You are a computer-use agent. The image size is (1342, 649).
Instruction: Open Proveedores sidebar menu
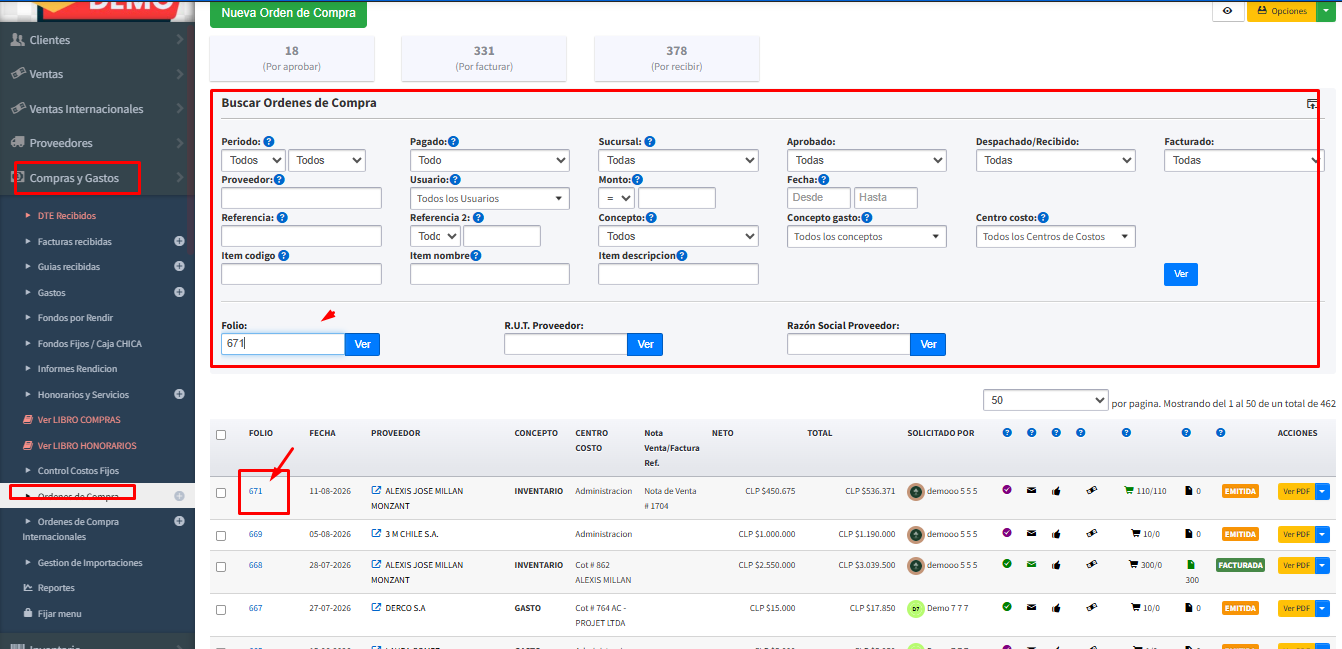[x=61, y=143]
